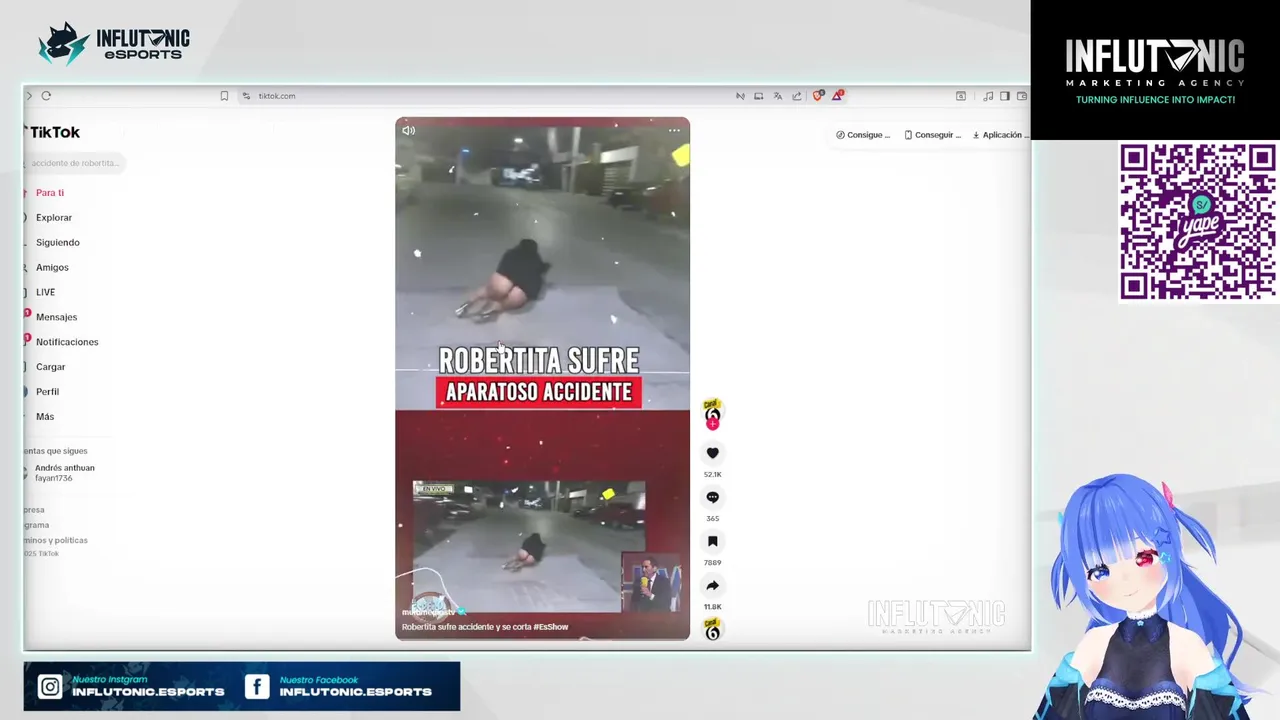The width and height of the screenshot is (1280, 720).
Task: Like the video with the heart icon
Action: (712, 453)
